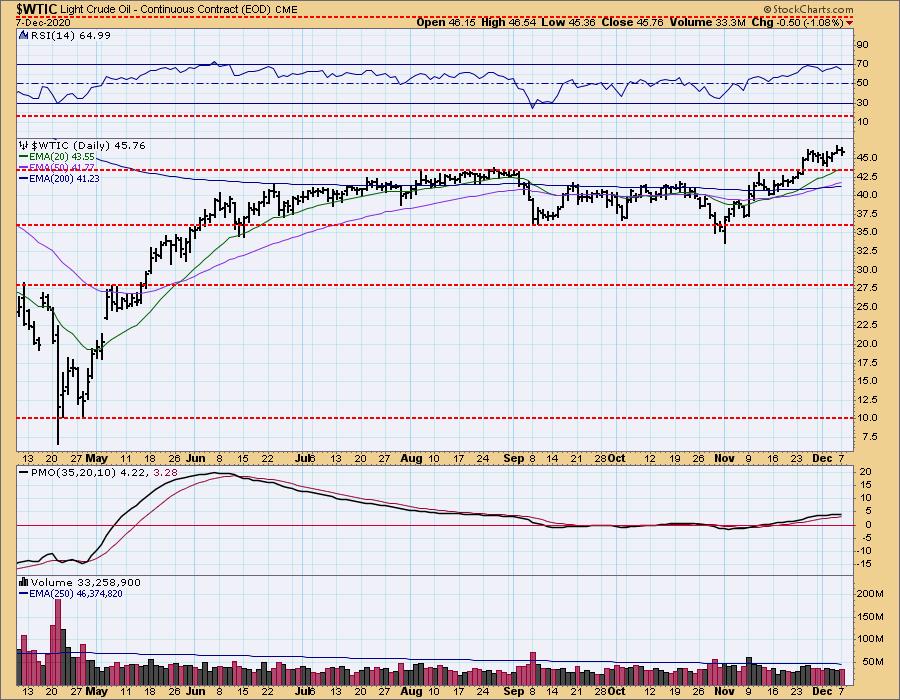900x700 pixels.
Task: Click the red down-arrow change indicator
Action: 849,23
